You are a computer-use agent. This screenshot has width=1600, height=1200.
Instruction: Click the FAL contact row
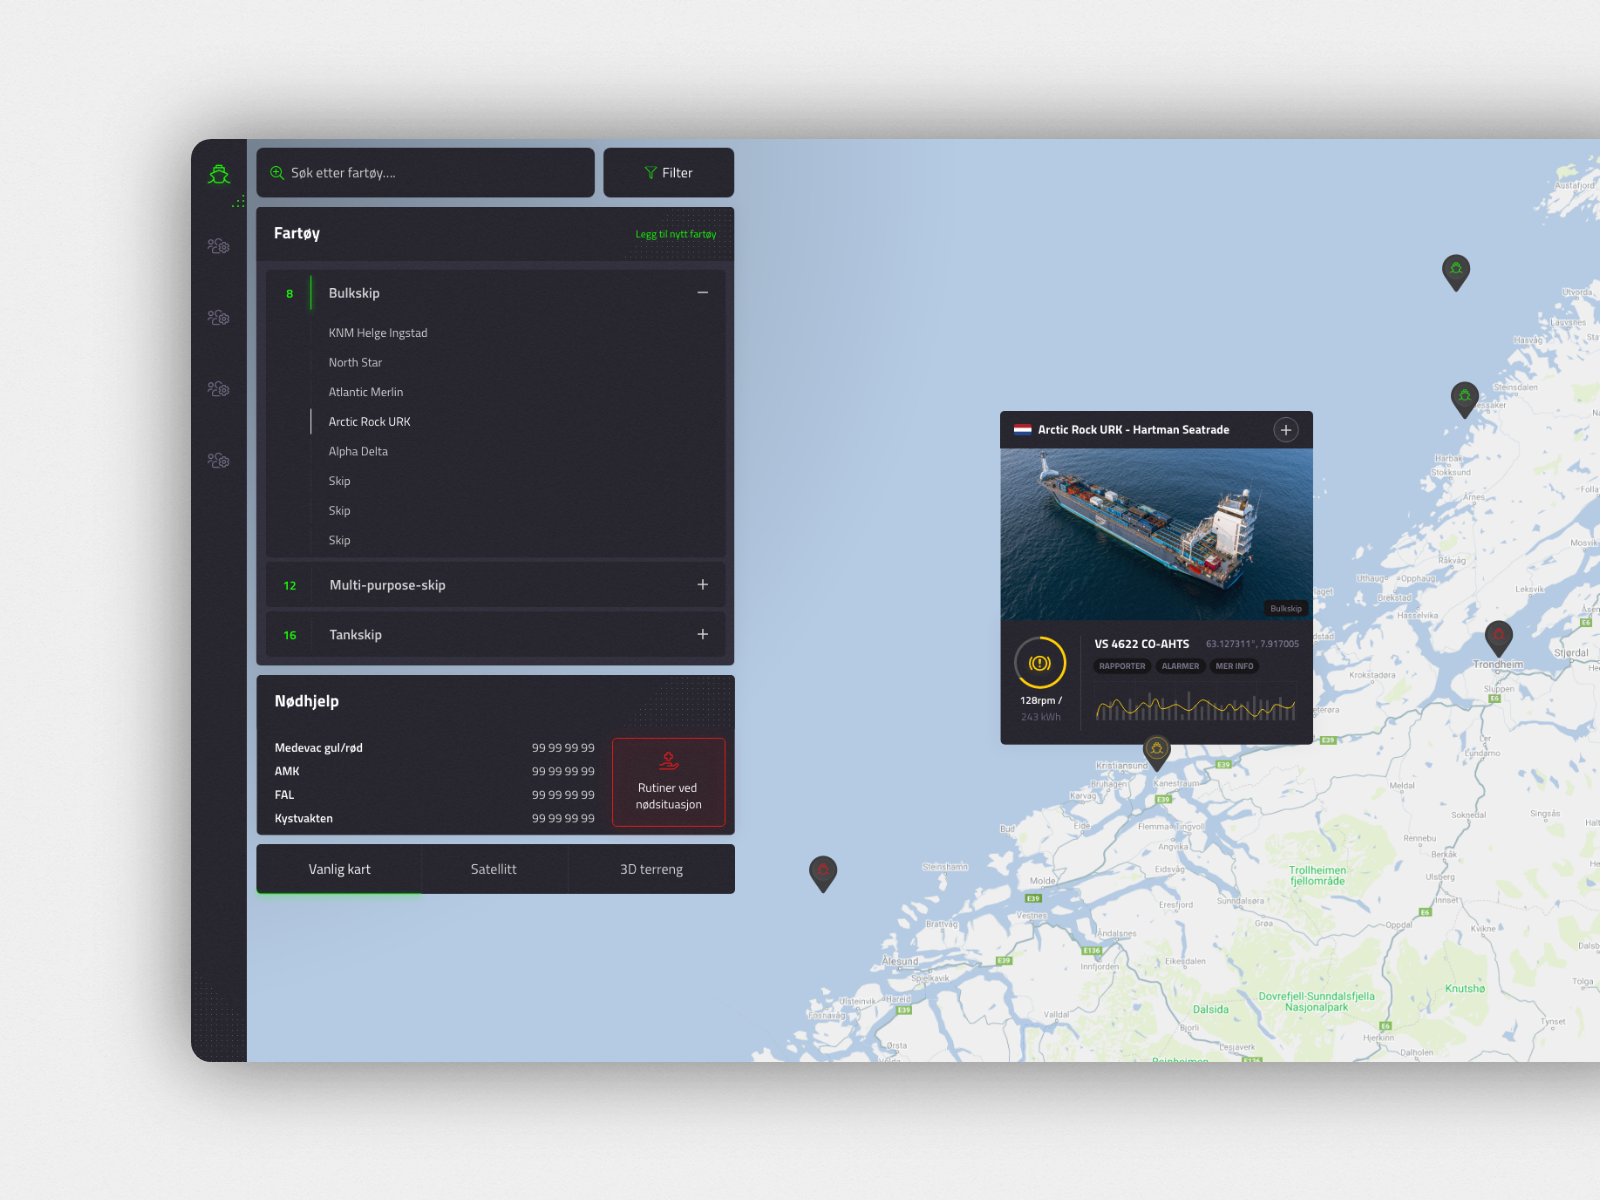[434, 795]
